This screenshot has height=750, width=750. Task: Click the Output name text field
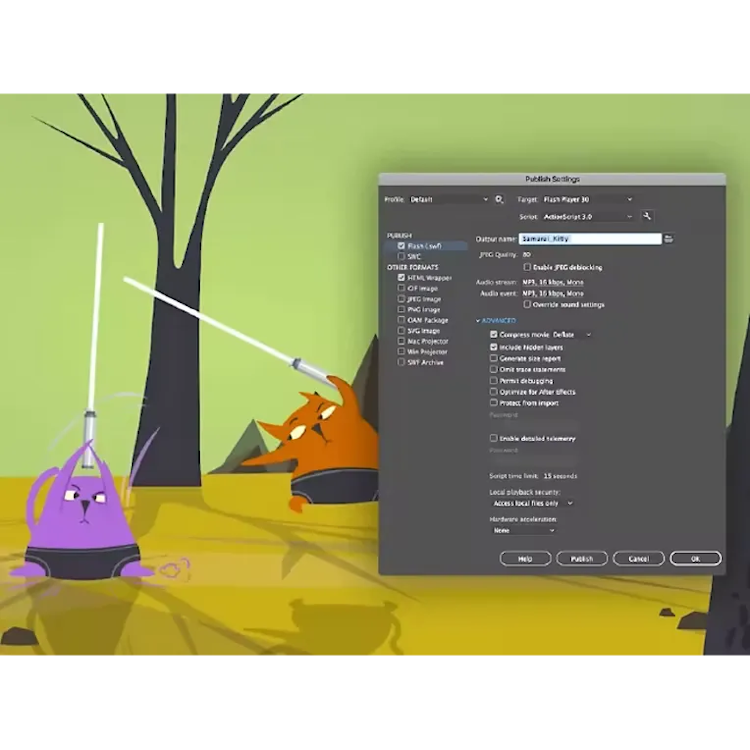tap(590, 239)
